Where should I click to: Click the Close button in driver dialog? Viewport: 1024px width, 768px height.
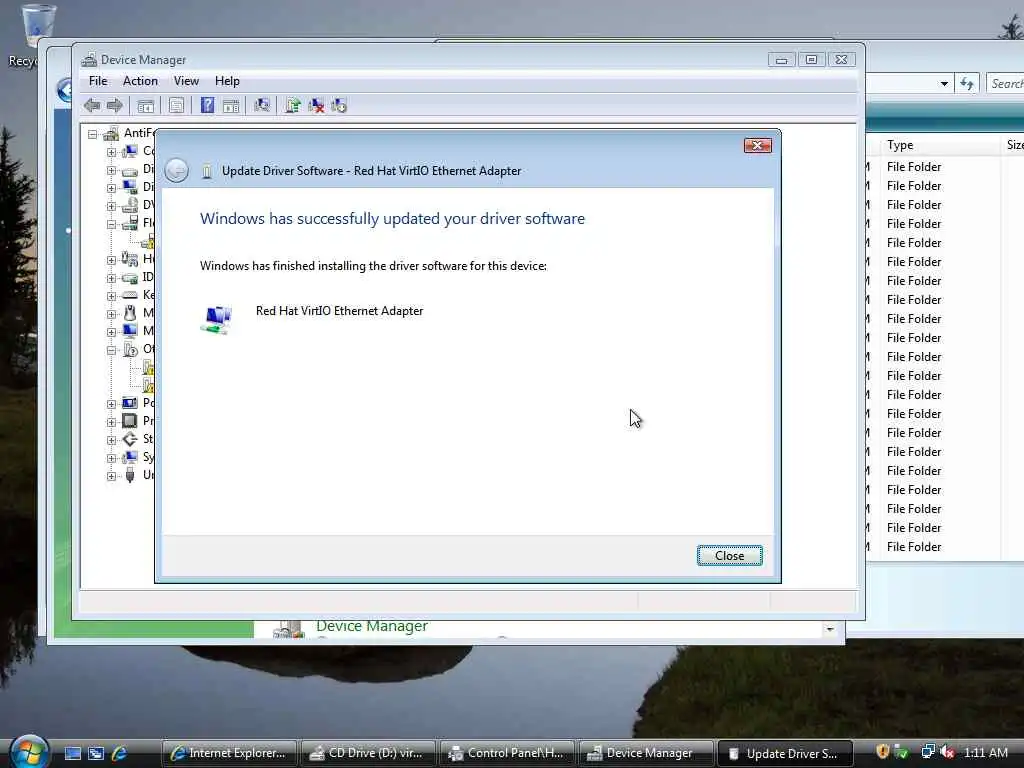point(729,556)
